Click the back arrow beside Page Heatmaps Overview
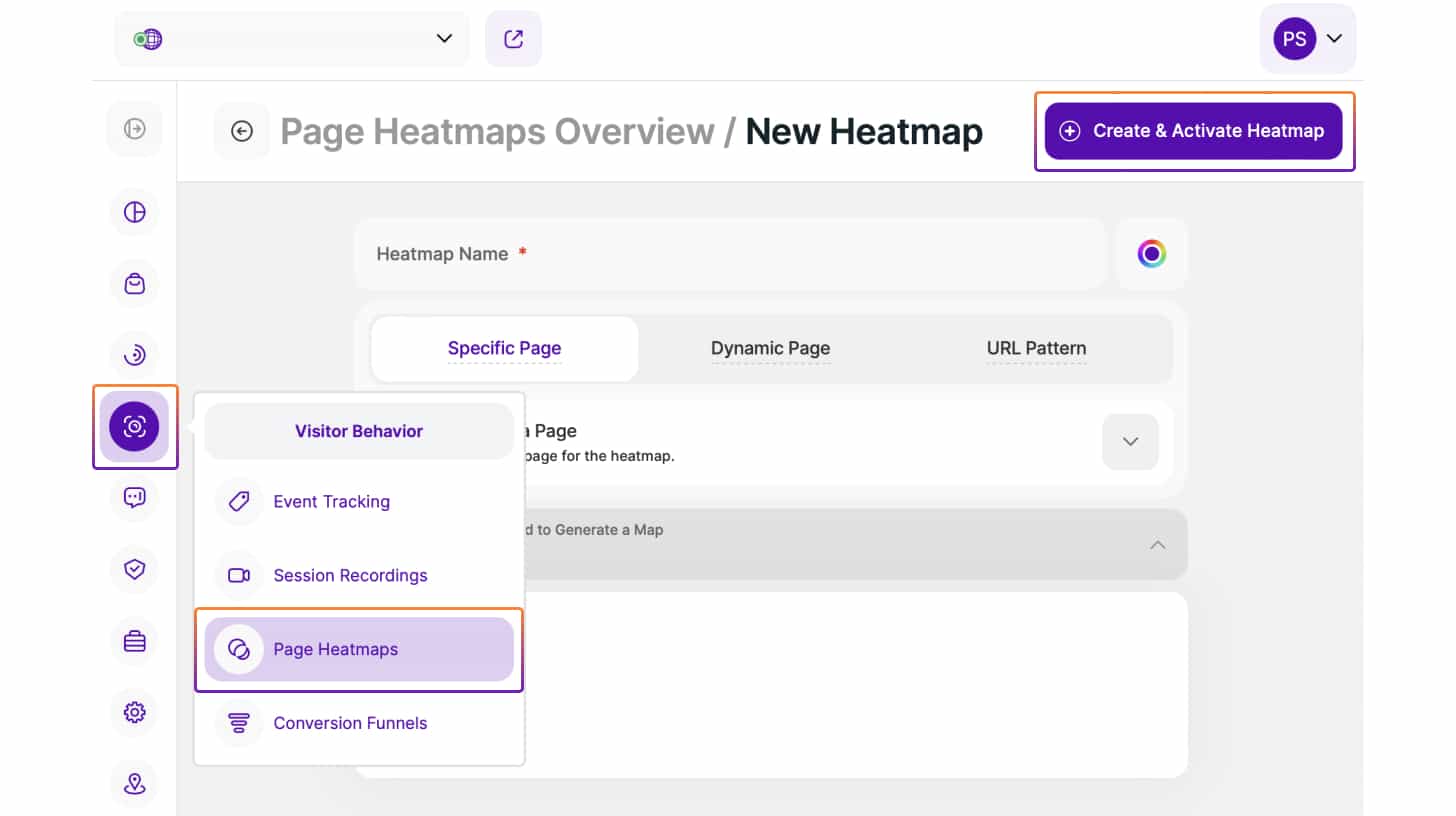Image resolution: width=1456 pixels, height=816 pixels. point(242,131)
